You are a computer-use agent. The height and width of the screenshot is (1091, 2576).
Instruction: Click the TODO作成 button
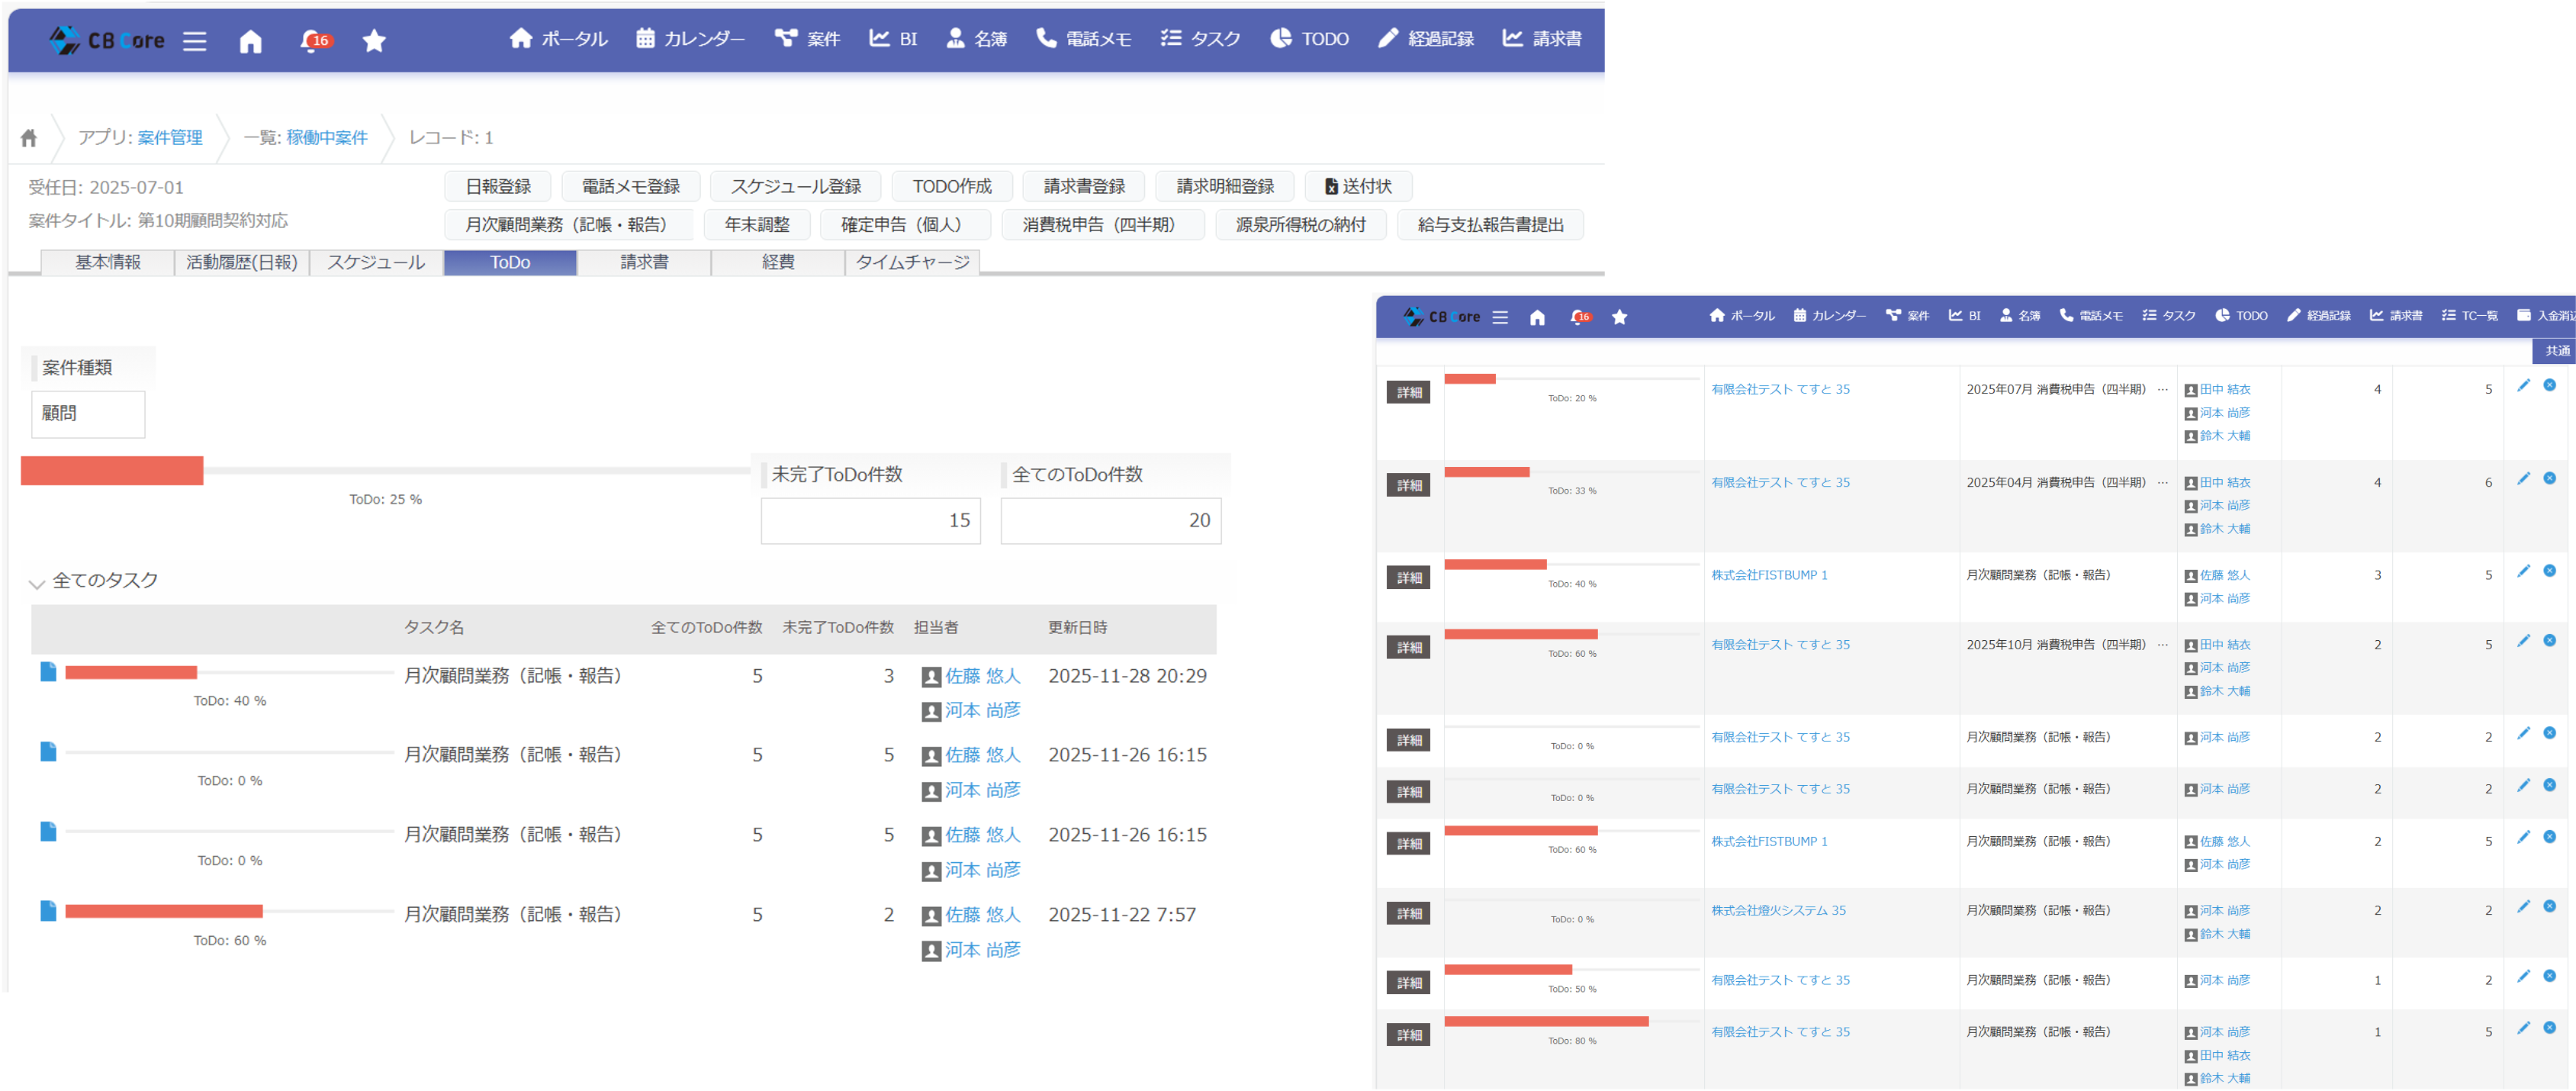pos(951,186)
